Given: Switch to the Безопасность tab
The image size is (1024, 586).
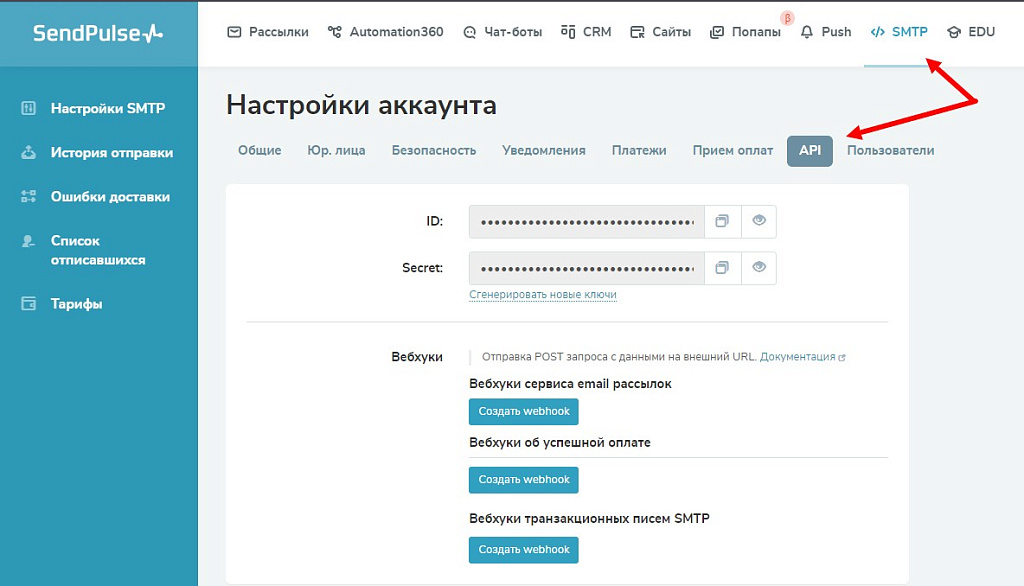Looking at the screenshot, I should pos(434,150).
